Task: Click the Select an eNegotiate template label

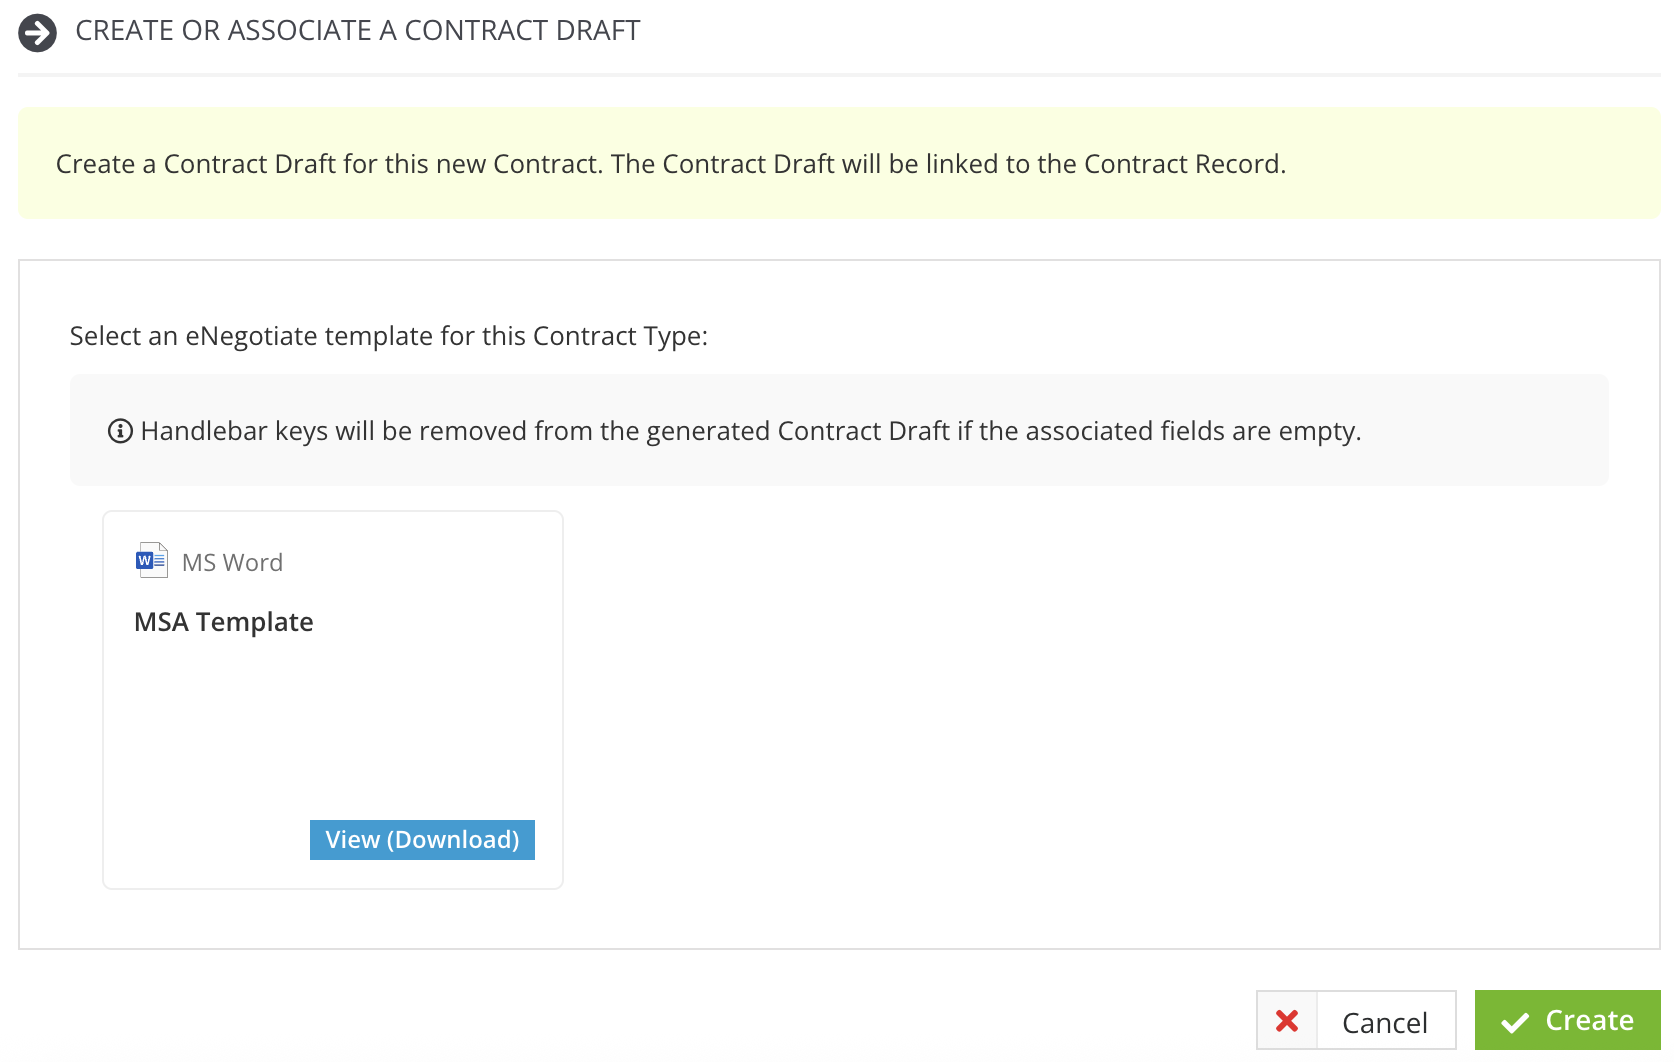Action: (x=389, y=336)
